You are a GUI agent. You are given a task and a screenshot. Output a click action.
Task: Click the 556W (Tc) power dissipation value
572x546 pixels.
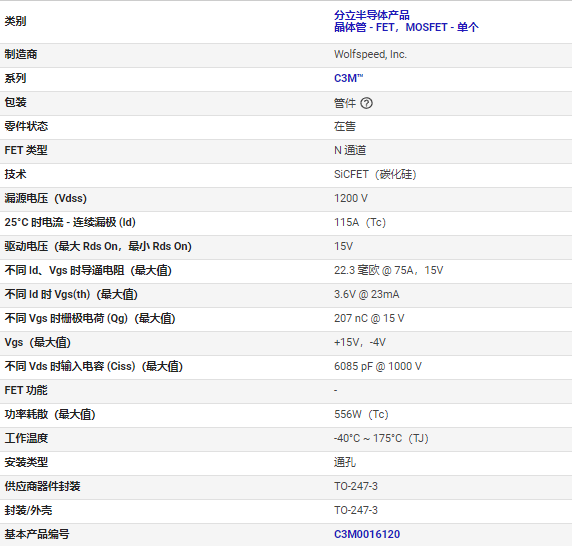[361, 414]
